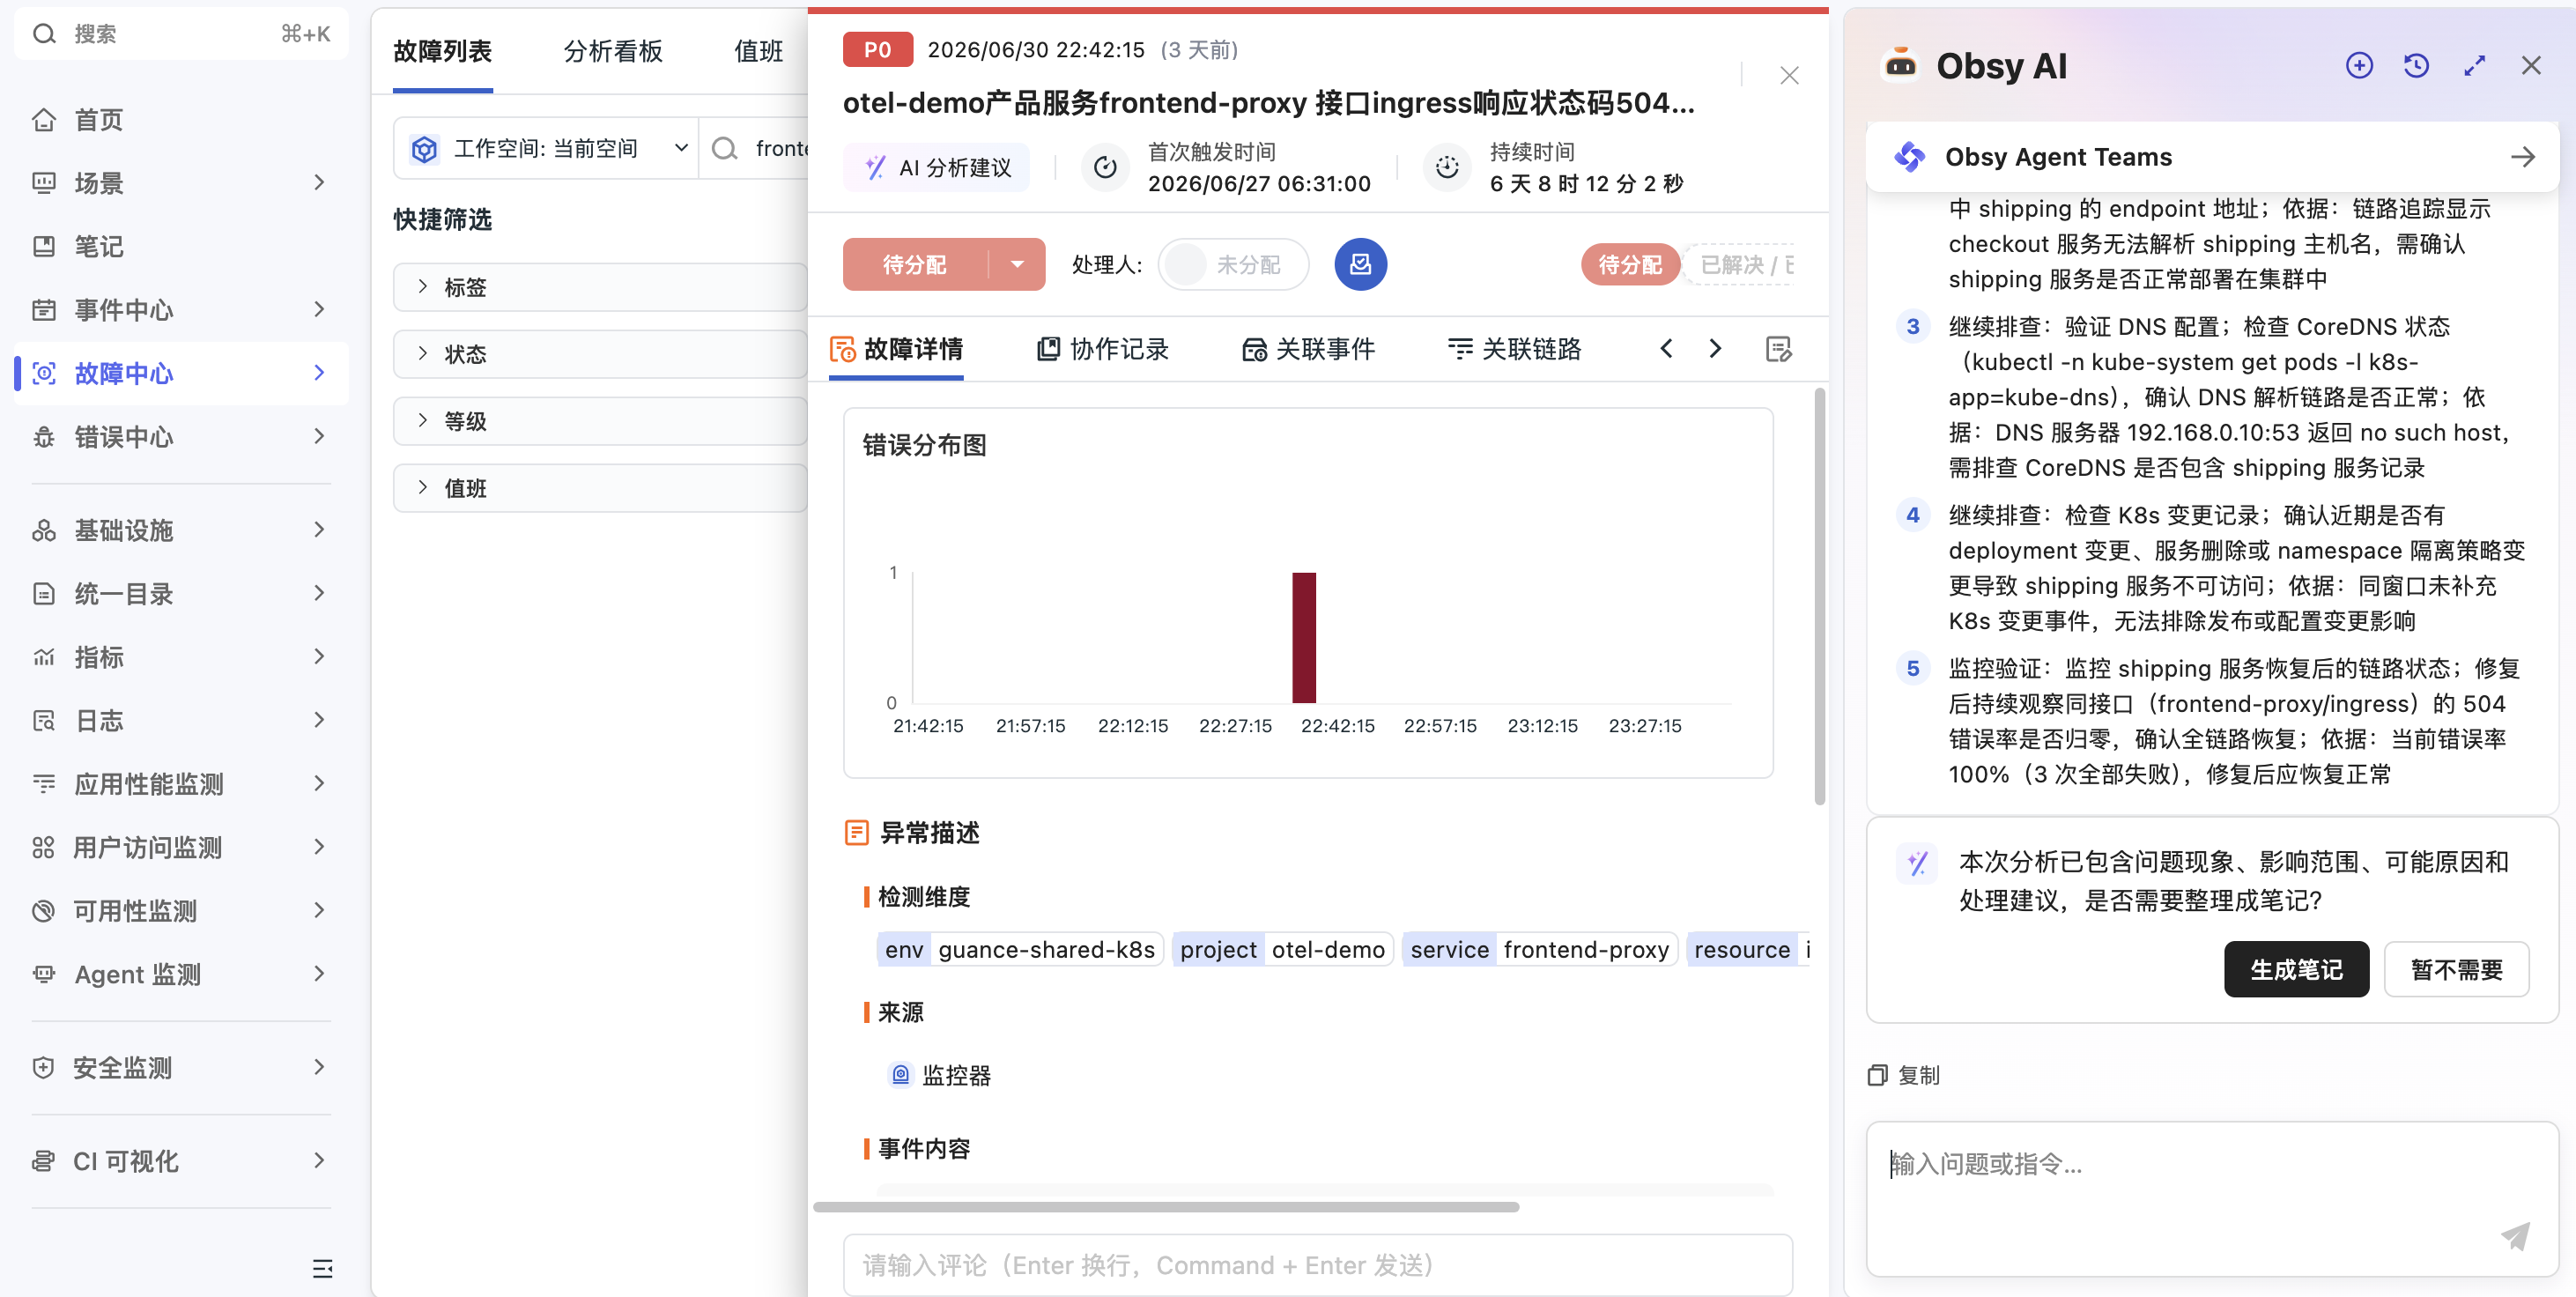This screenshot has width=2576, height=1297.
Task: Click the vertical scrollbar of detail pane
Action: click(x=1820, y=596)
